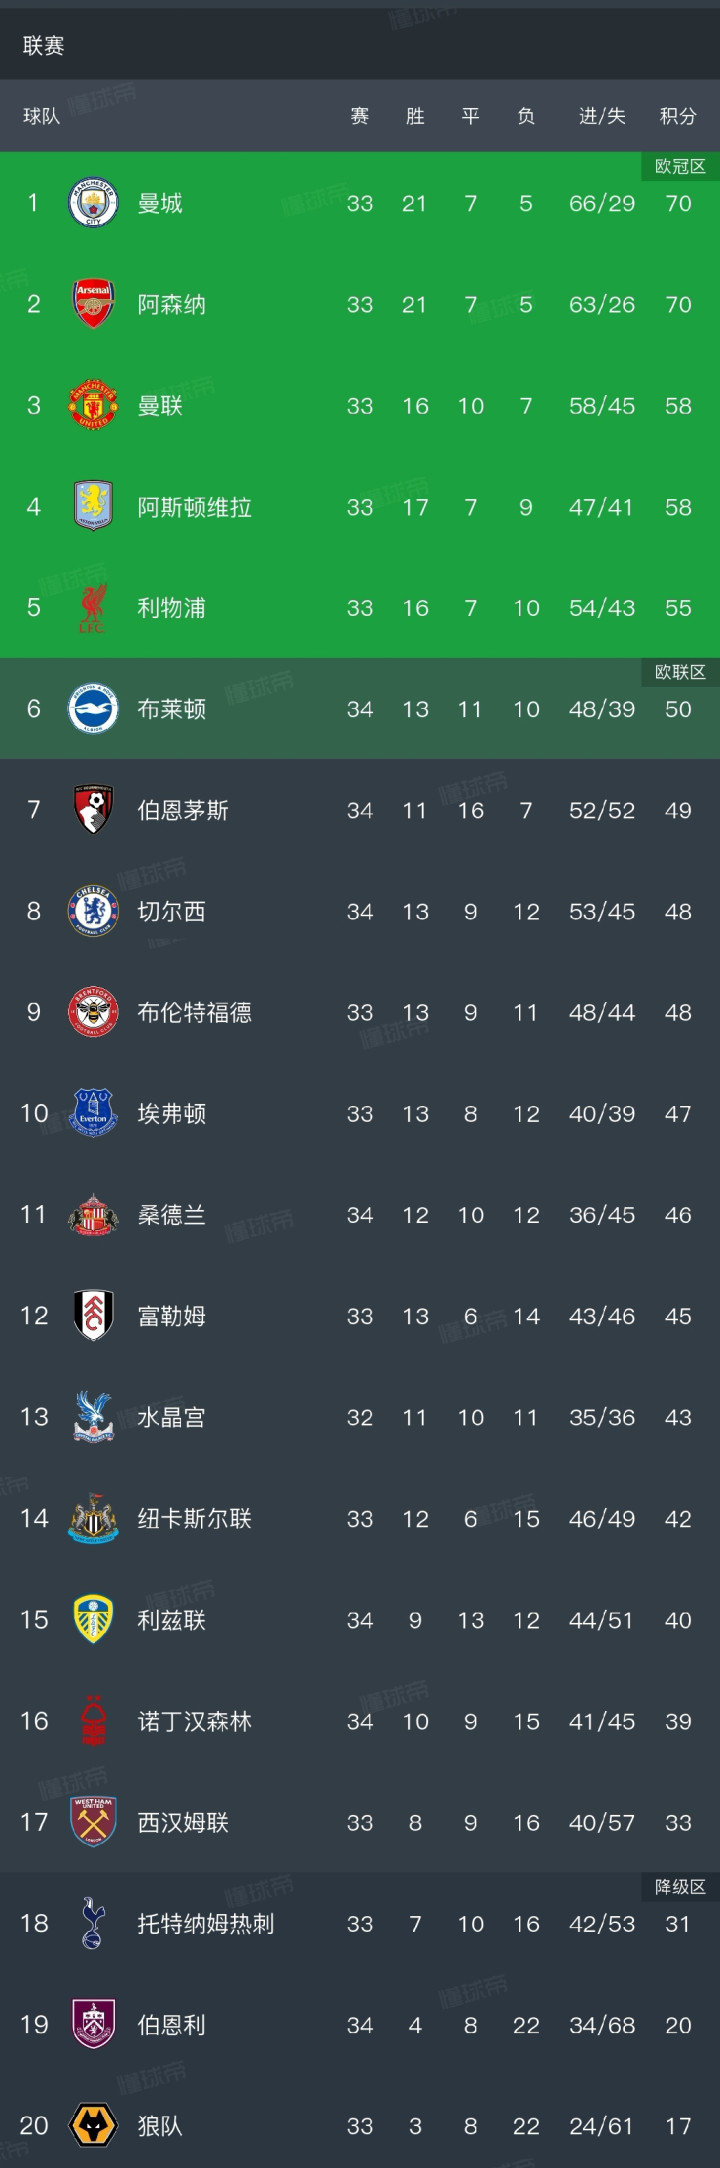
Task: Click the Arsenal club crest
Action: coord(93,304)
